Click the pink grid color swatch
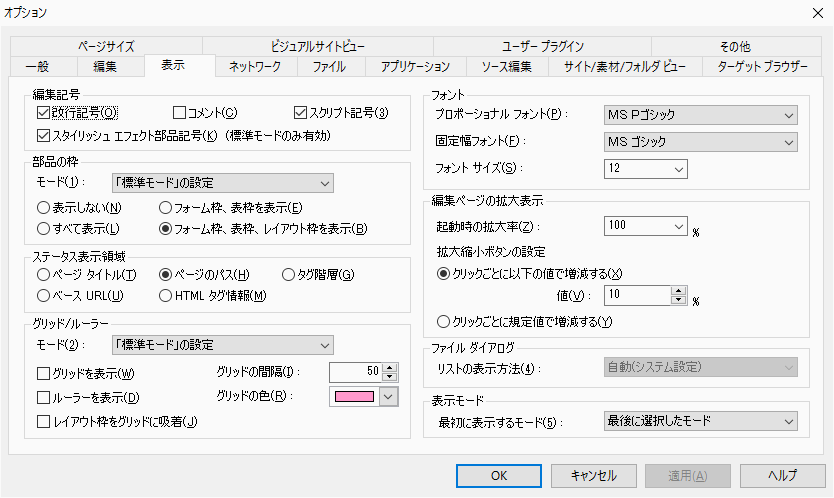 tap(352, 396)
